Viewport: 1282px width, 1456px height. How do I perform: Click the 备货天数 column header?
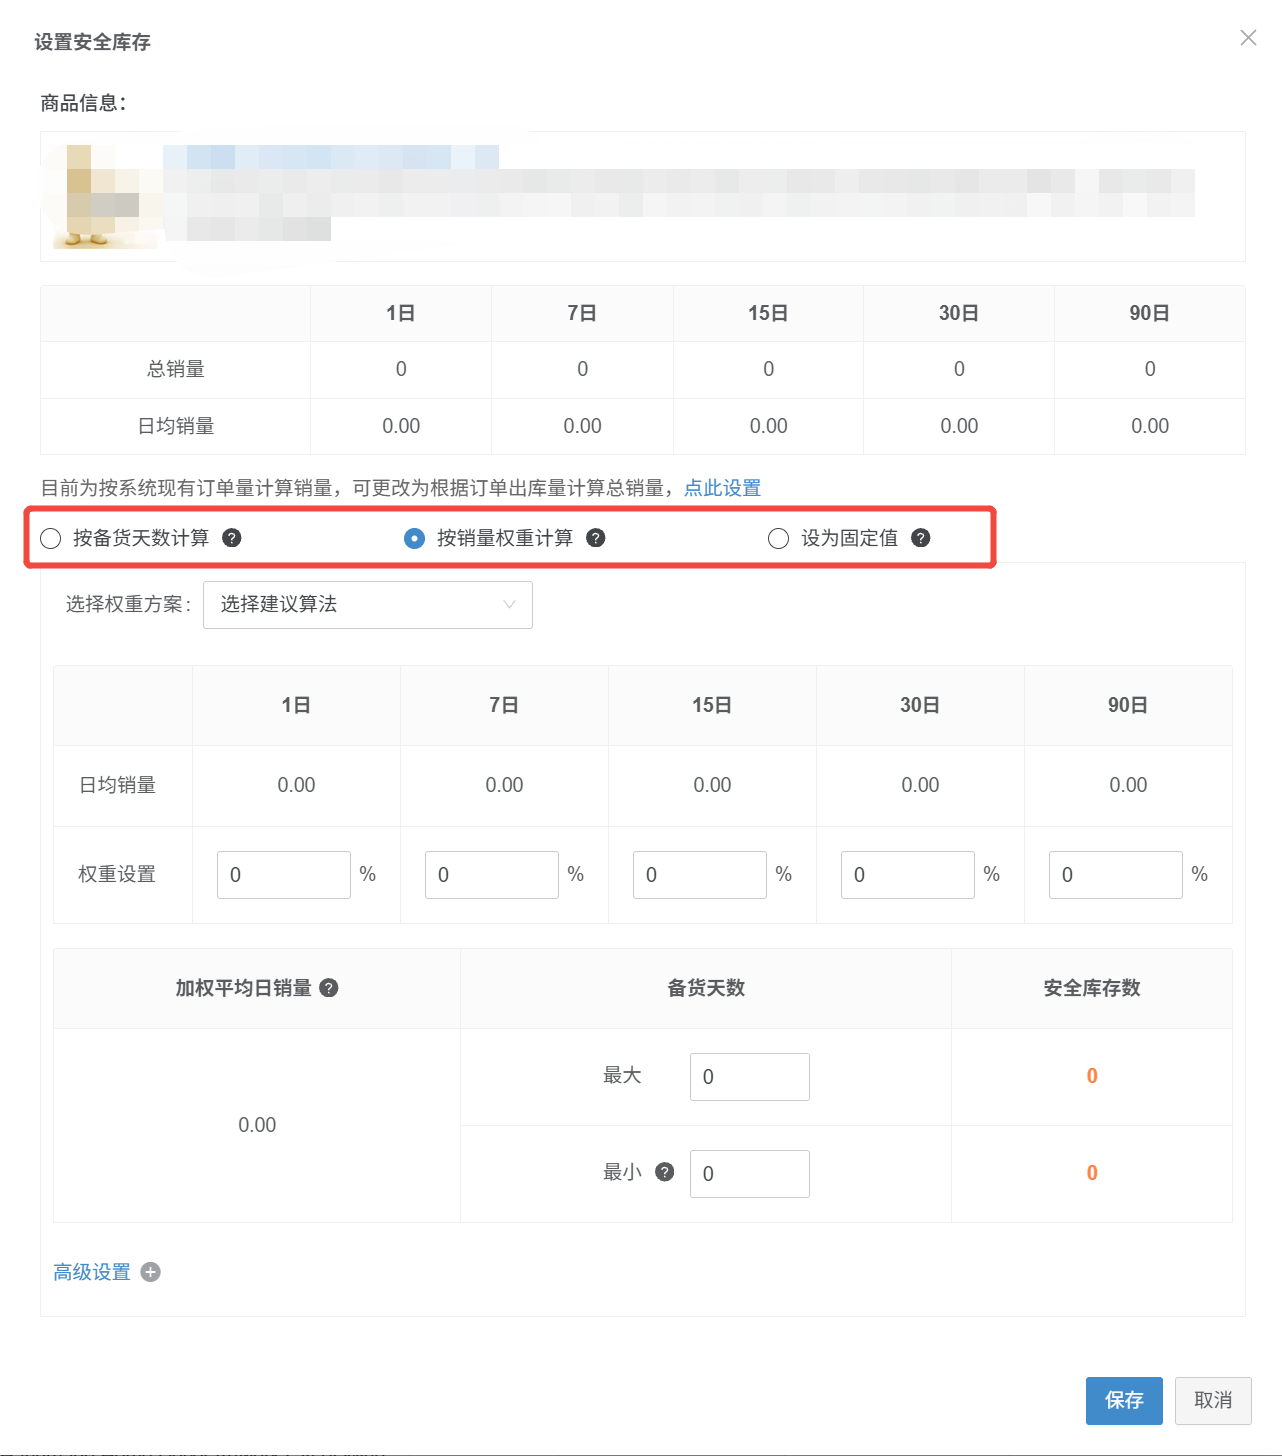[x=706, y=988]
